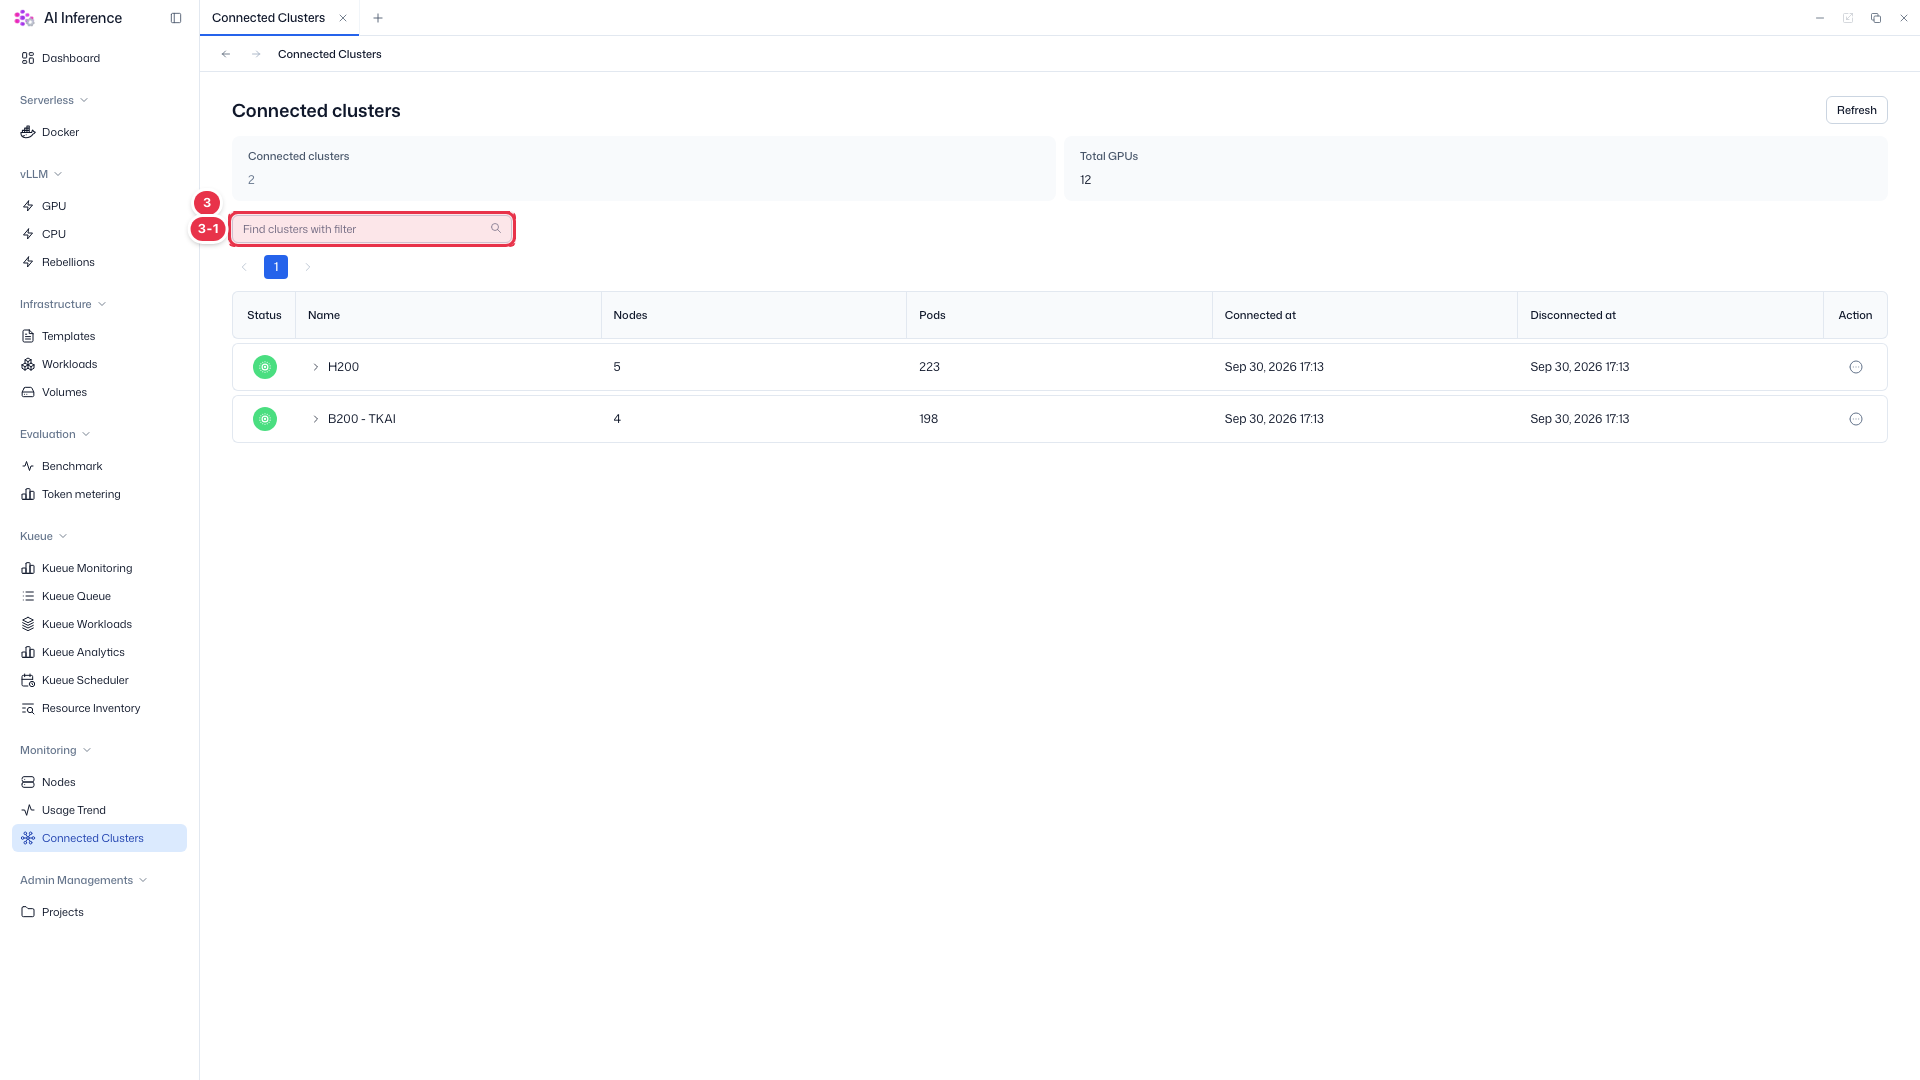Click the AI Inference logo icon

click(24, 18)
